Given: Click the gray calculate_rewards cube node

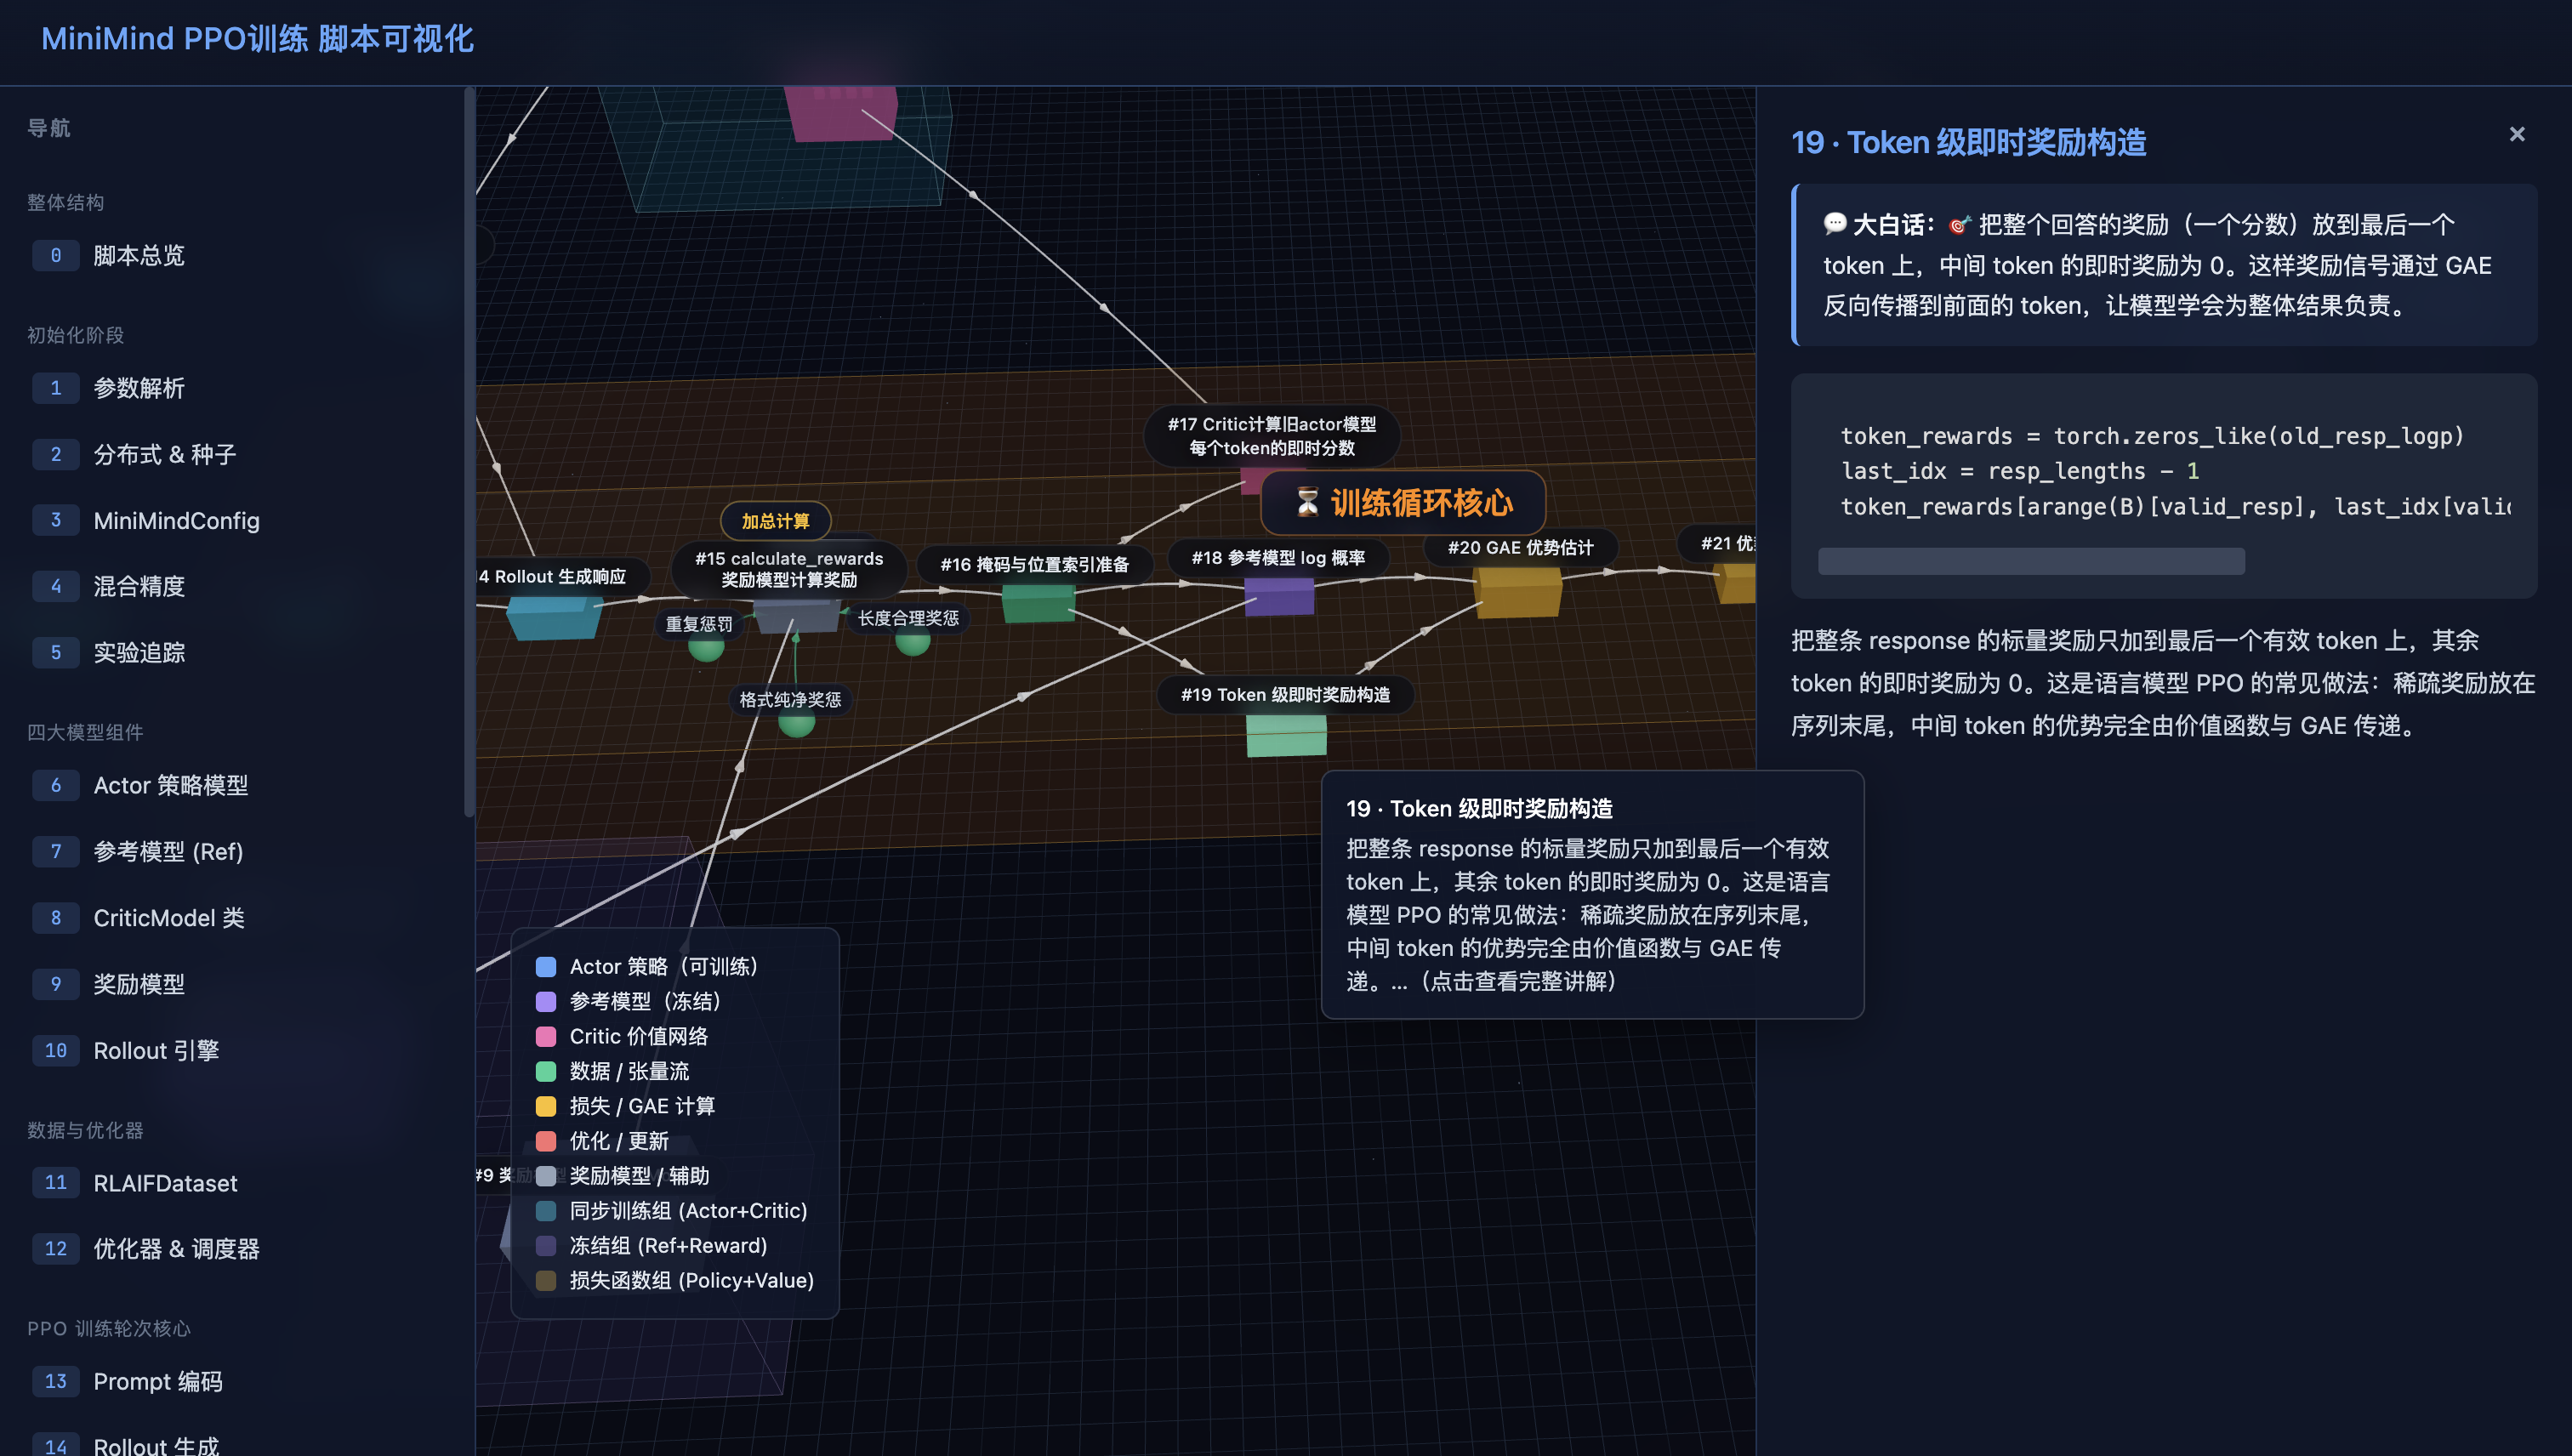Looking at the screenshot, I should (x=796, y=615).
